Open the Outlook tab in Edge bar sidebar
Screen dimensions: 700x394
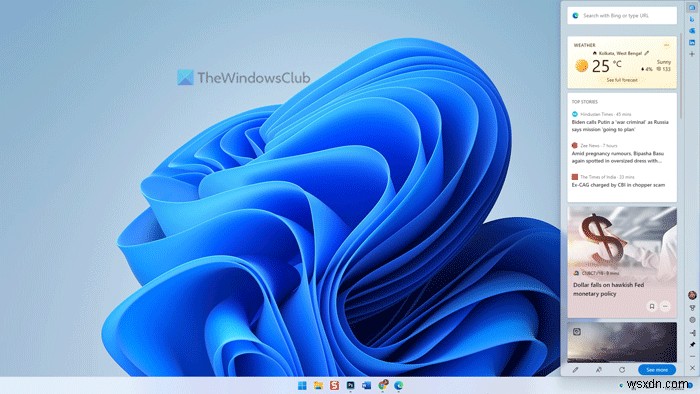pyautogui.click(x=692, y=31)
